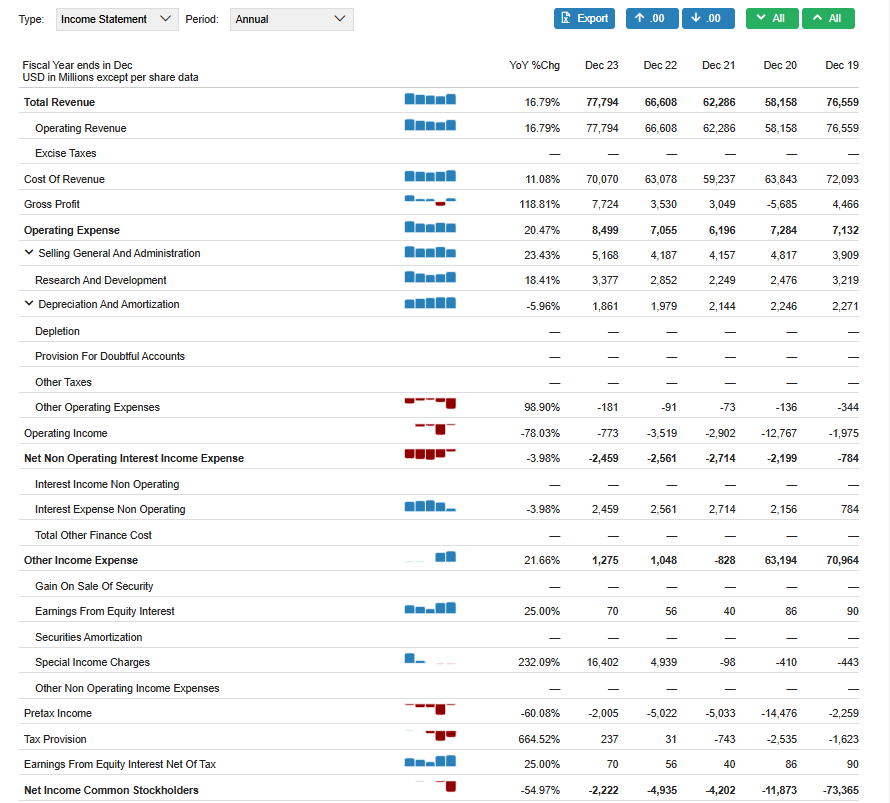Click the Total Revenue sparkline chart

click(x=430, y=99)
